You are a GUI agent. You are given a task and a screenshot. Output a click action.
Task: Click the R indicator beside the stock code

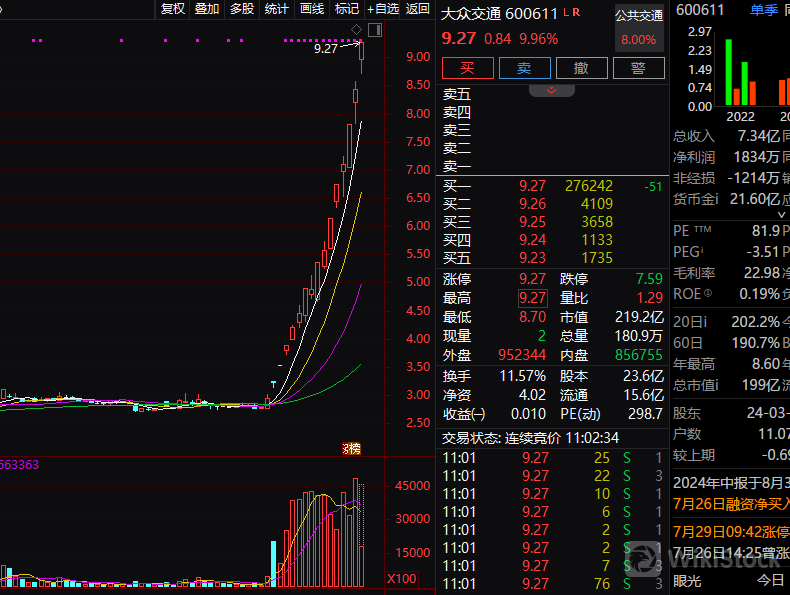(x=577, y=13)
